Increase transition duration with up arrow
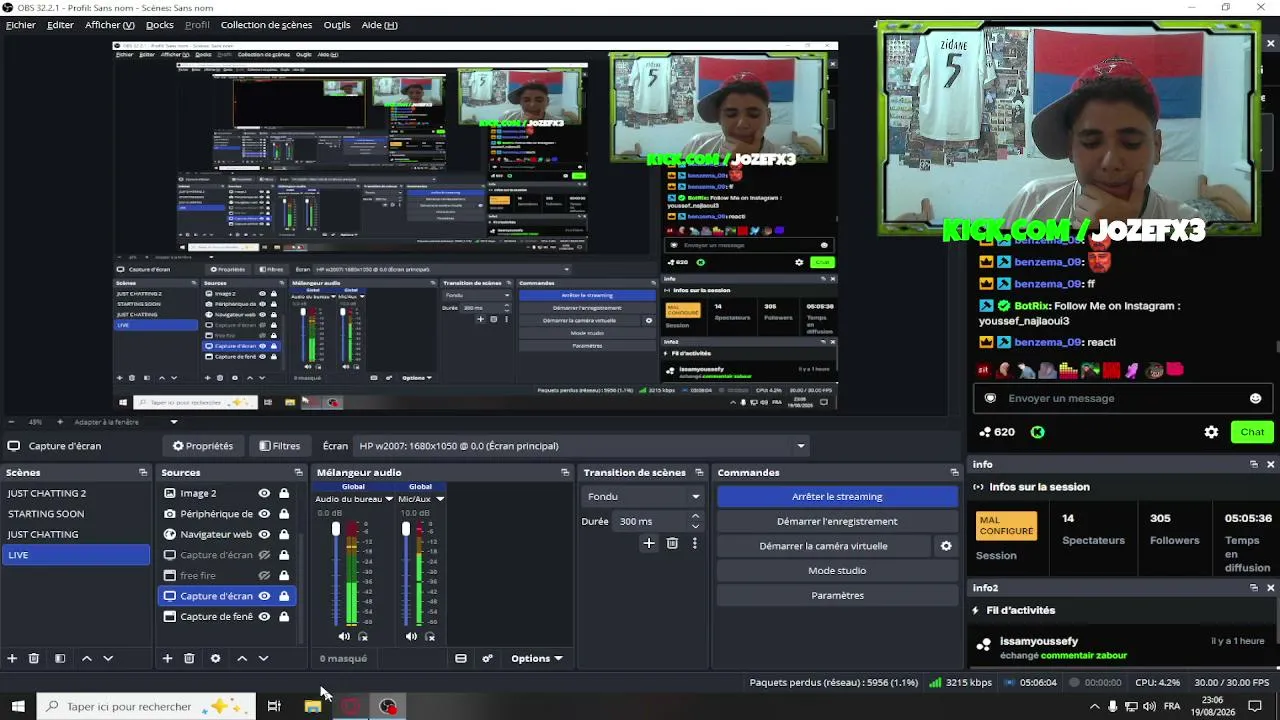1280x720 pixels. [695, 516]
